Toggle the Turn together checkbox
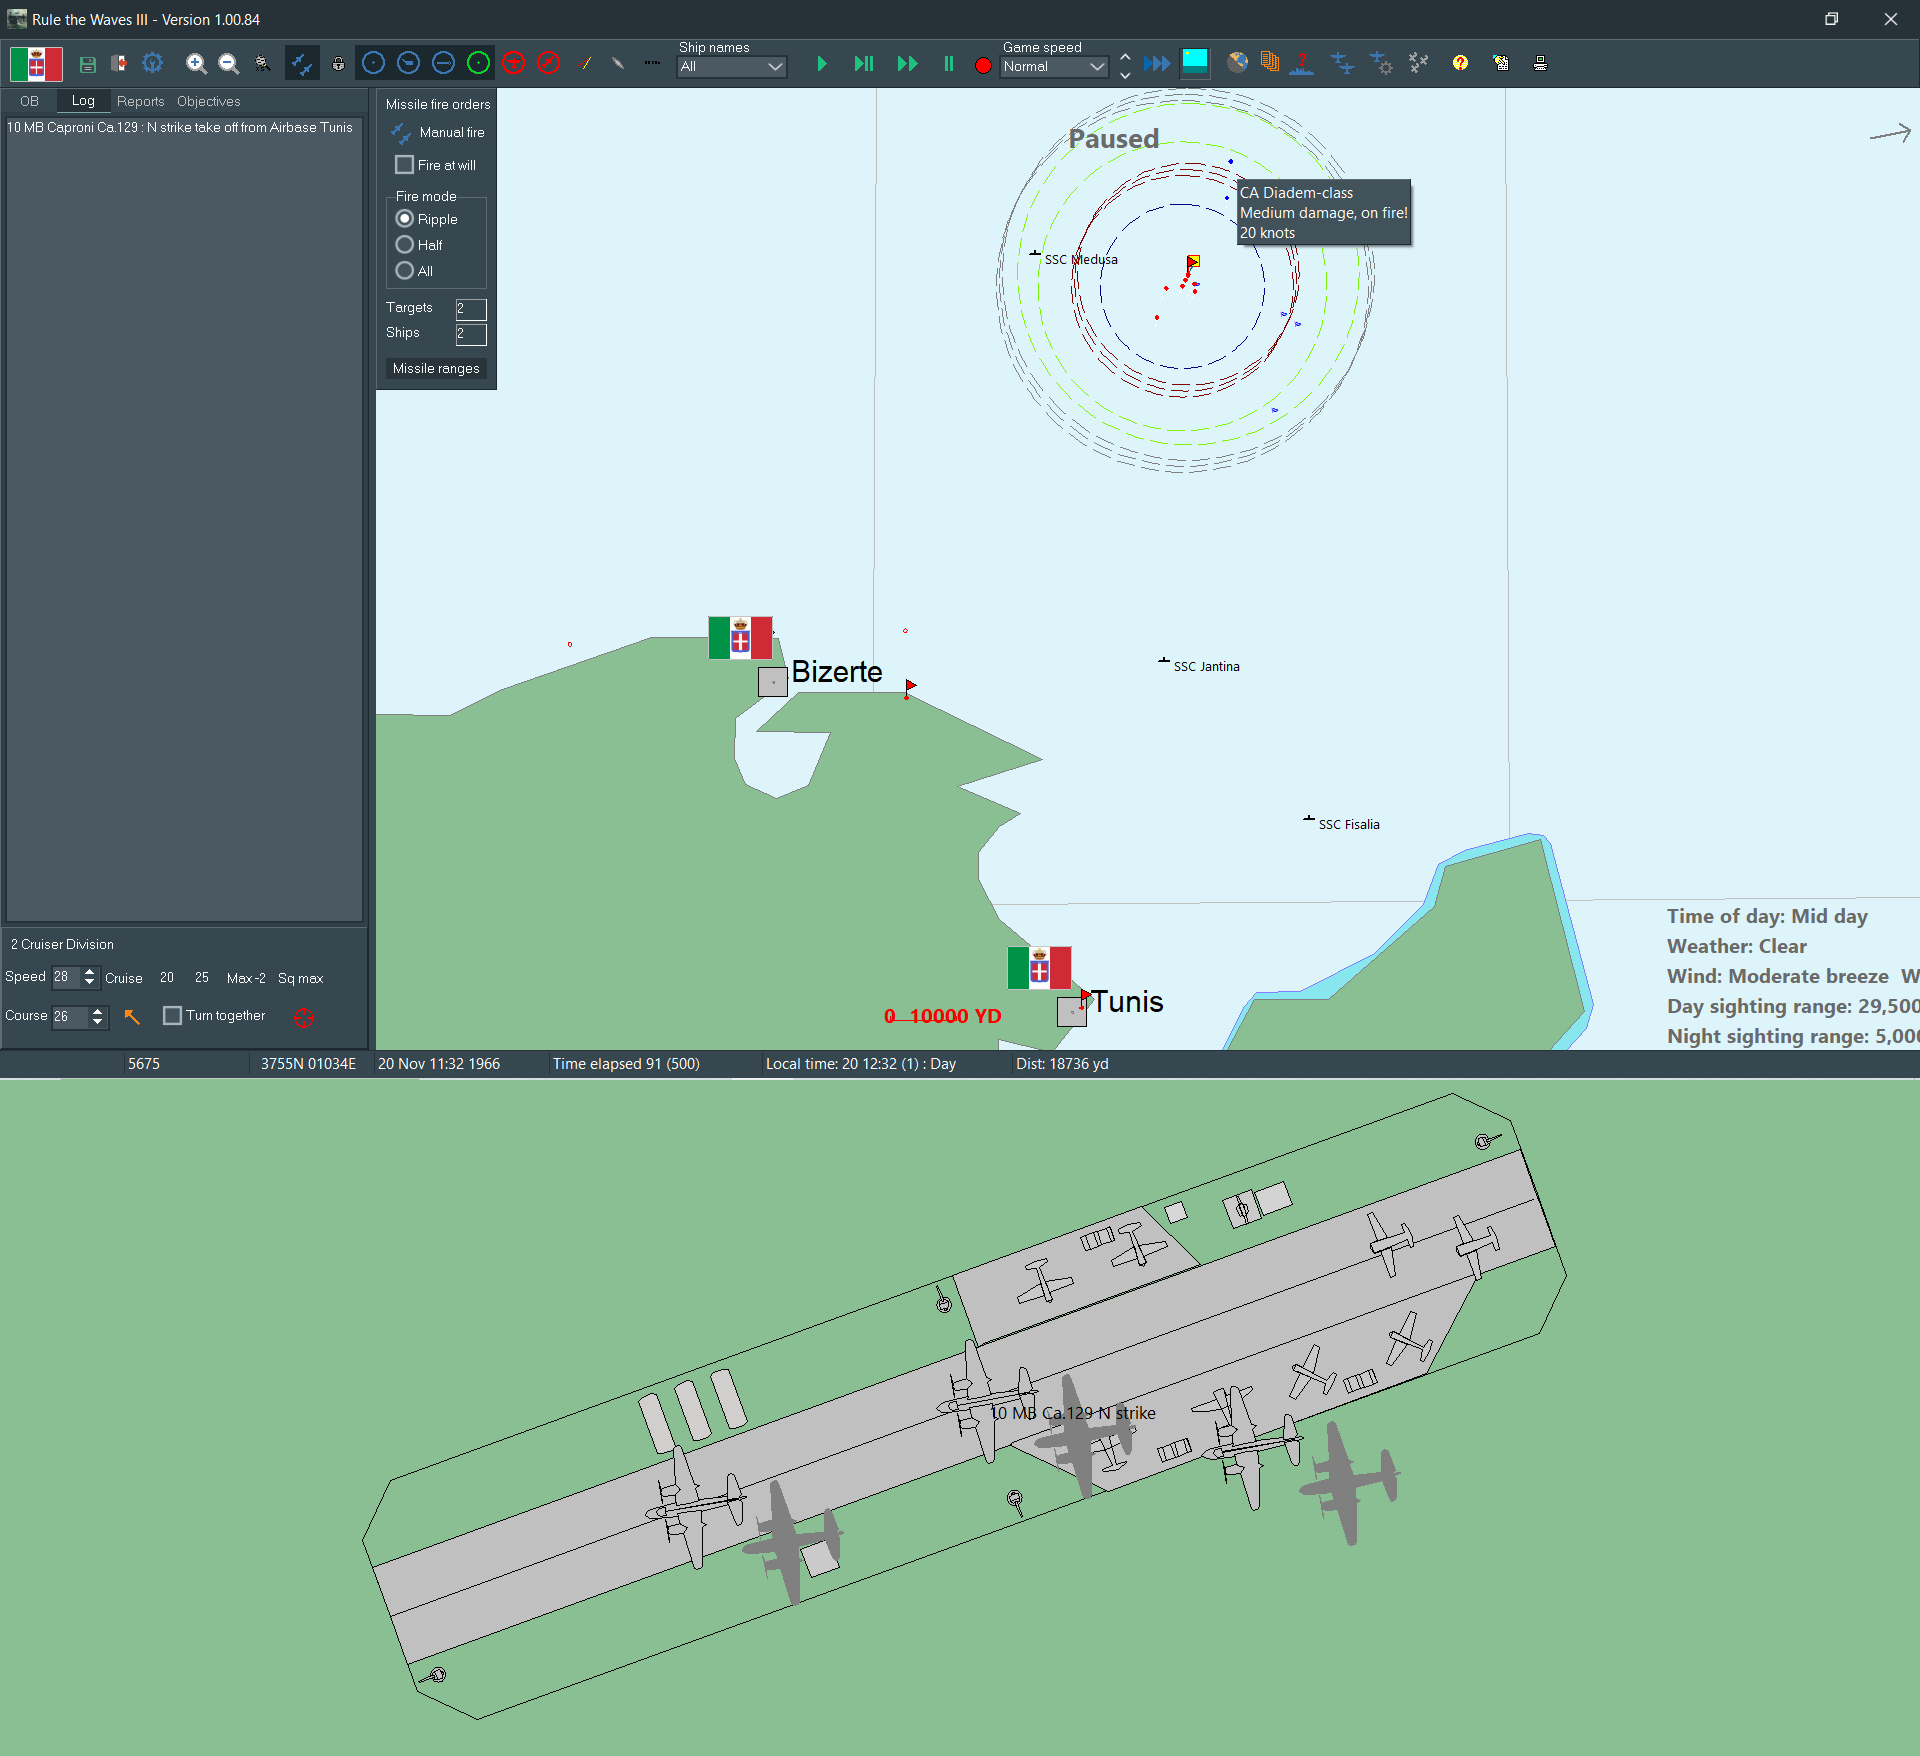This screenshot has width=1920, height=1756. (172, 1016)
